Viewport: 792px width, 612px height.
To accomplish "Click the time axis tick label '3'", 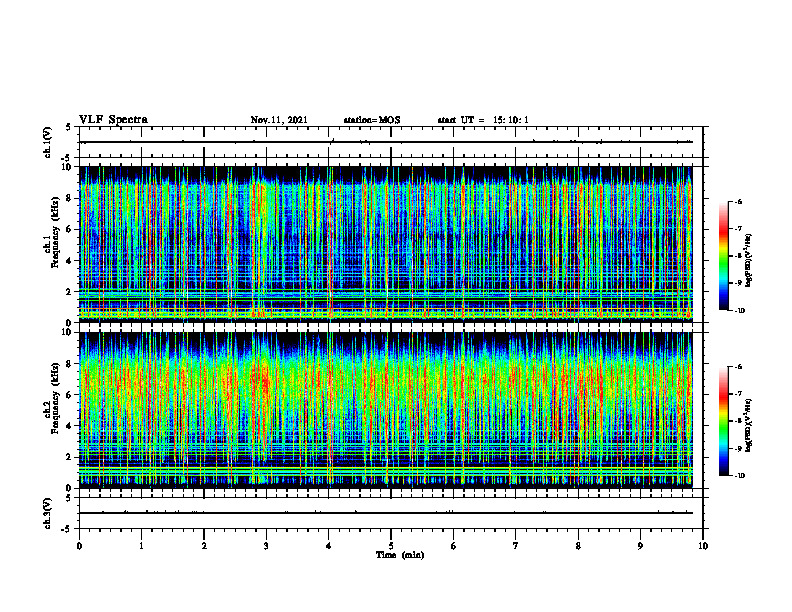I will pyautogui.click(x=266, y=546).
